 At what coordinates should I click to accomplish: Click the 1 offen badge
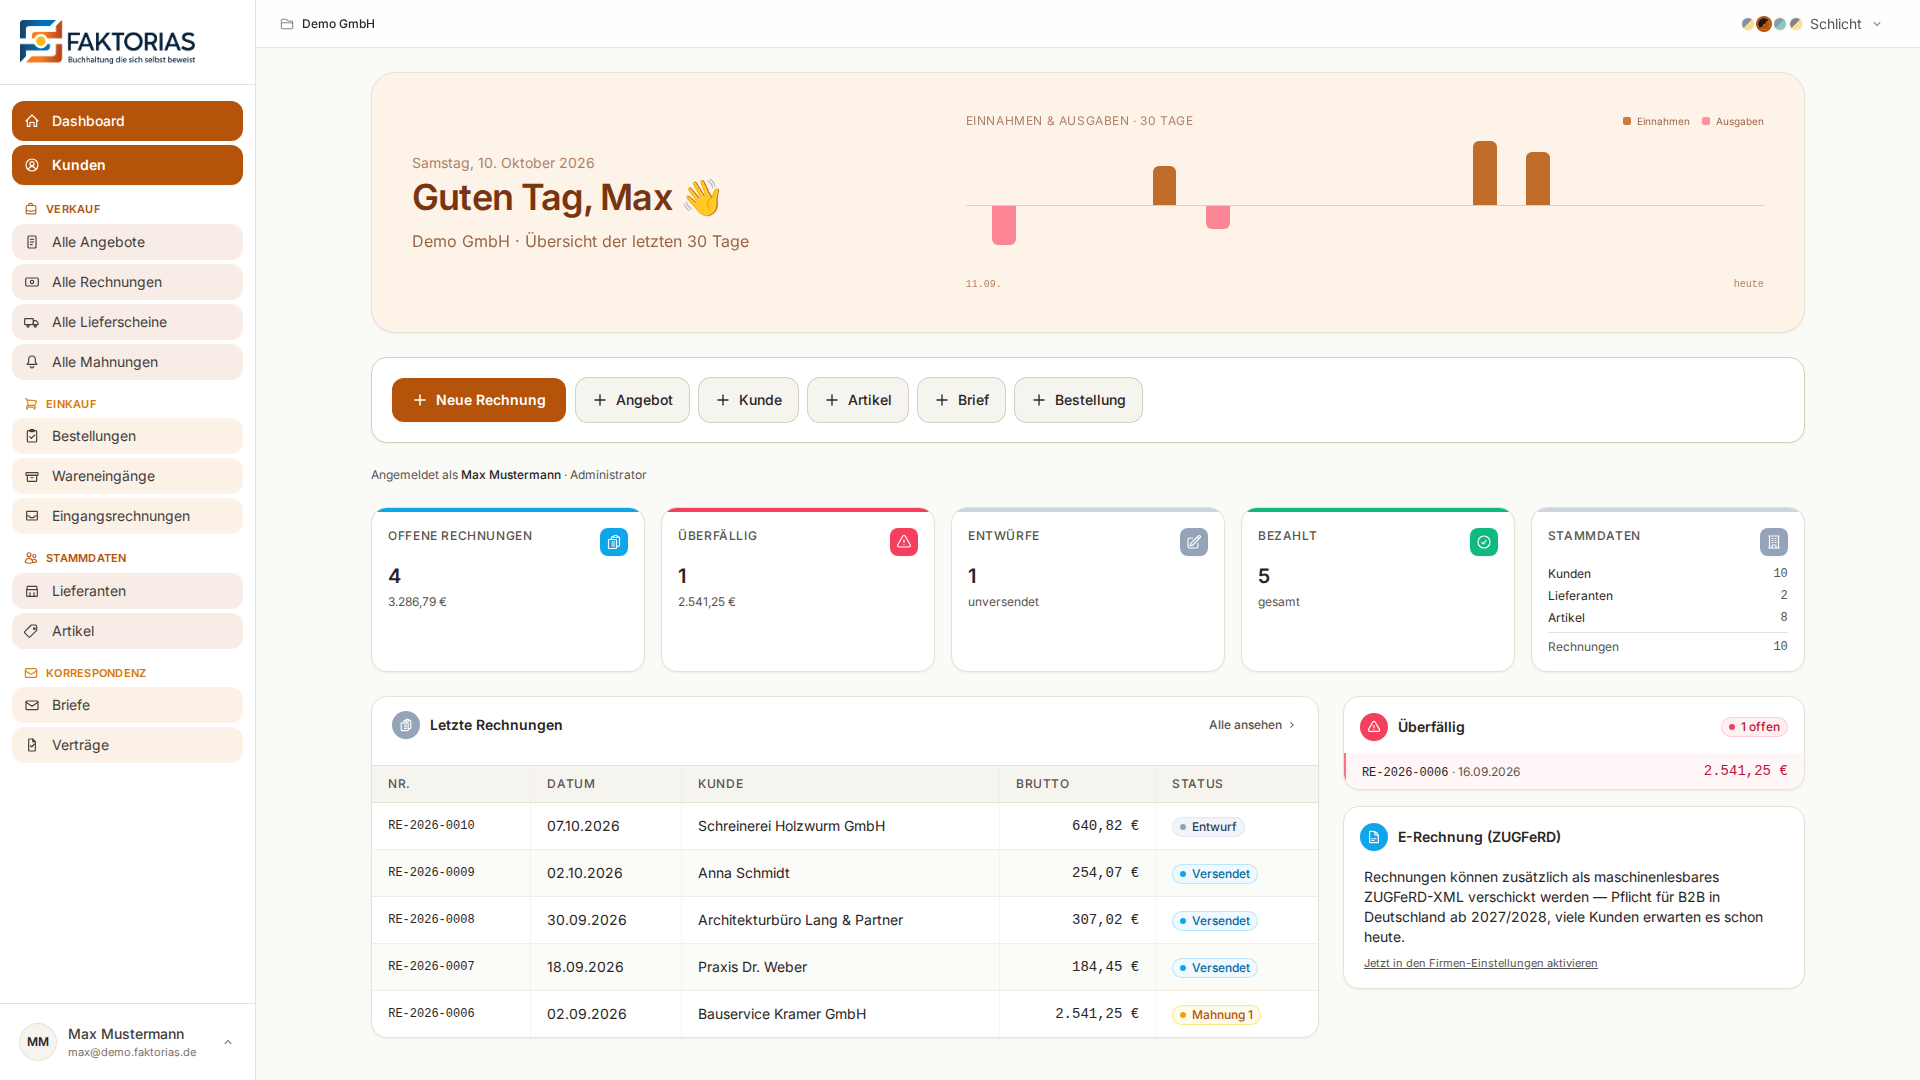[x=1754, y=727]
